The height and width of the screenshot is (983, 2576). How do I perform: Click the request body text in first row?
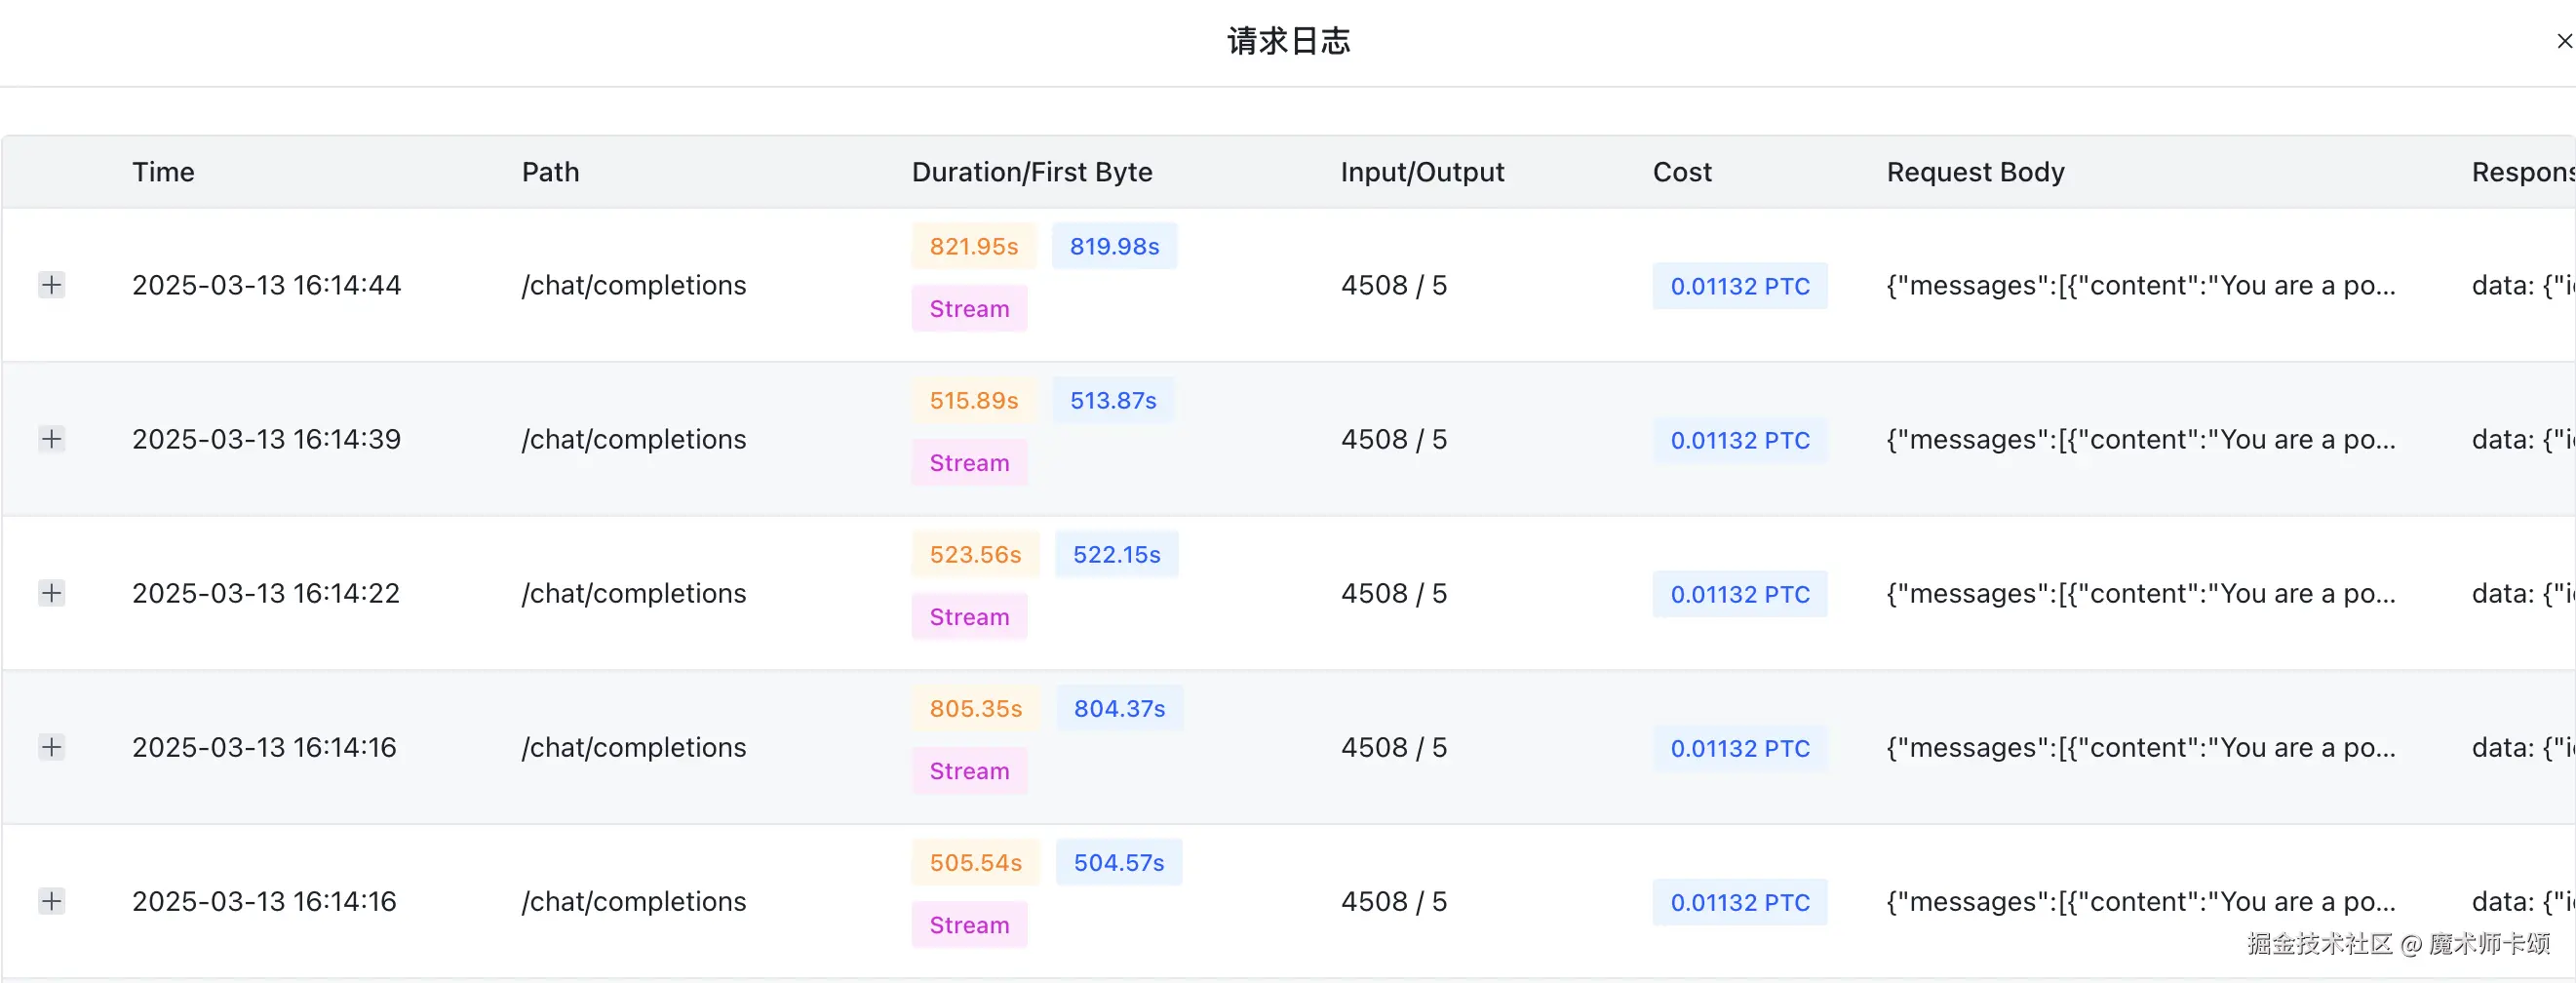point(2140,286)
